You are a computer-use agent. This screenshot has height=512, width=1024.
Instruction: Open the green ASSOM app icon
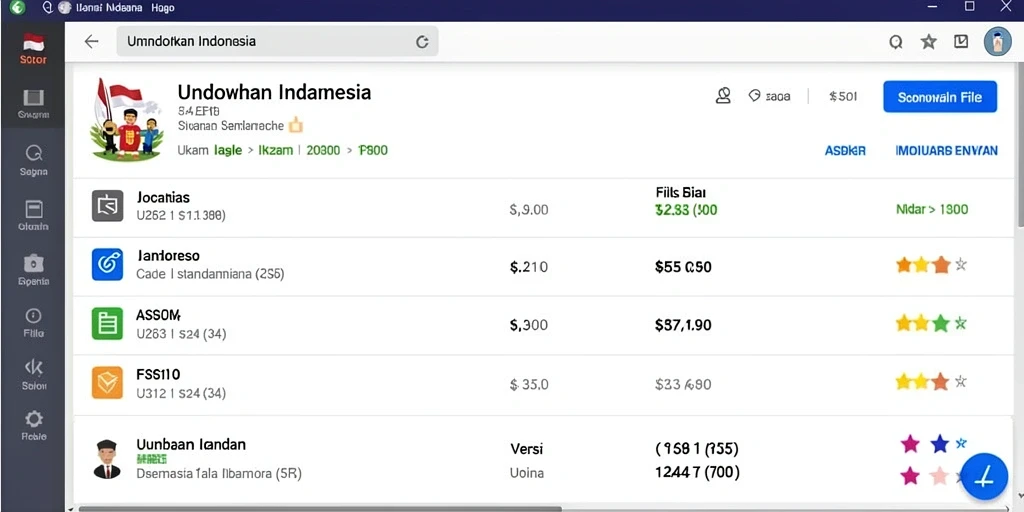pos(107,323)
